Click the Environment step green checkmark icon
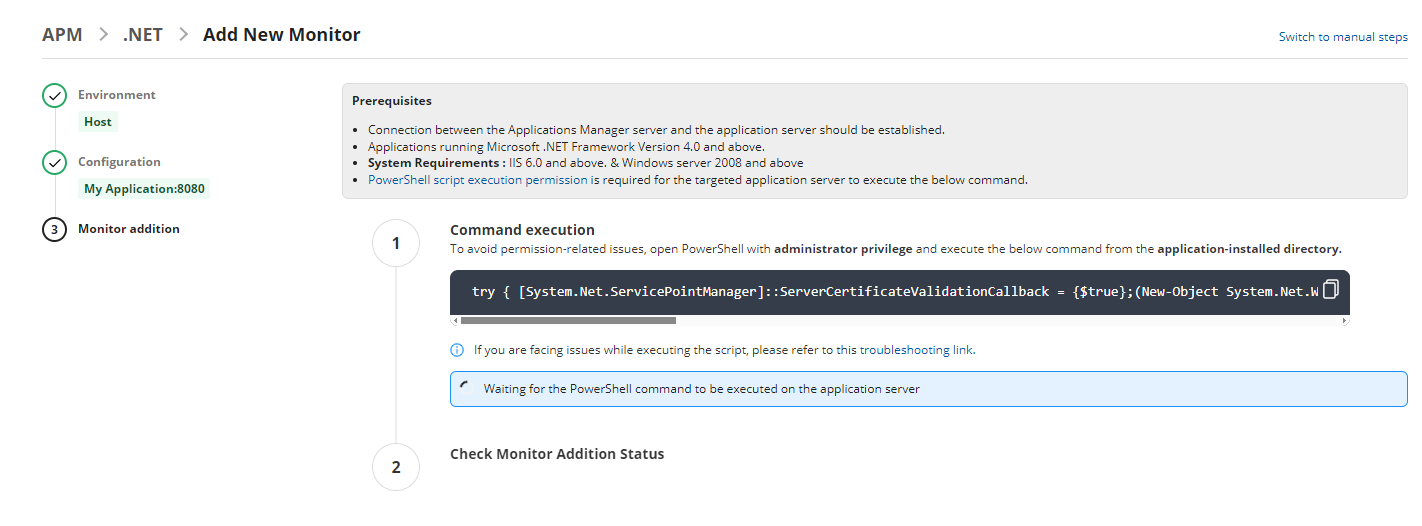 54,96
